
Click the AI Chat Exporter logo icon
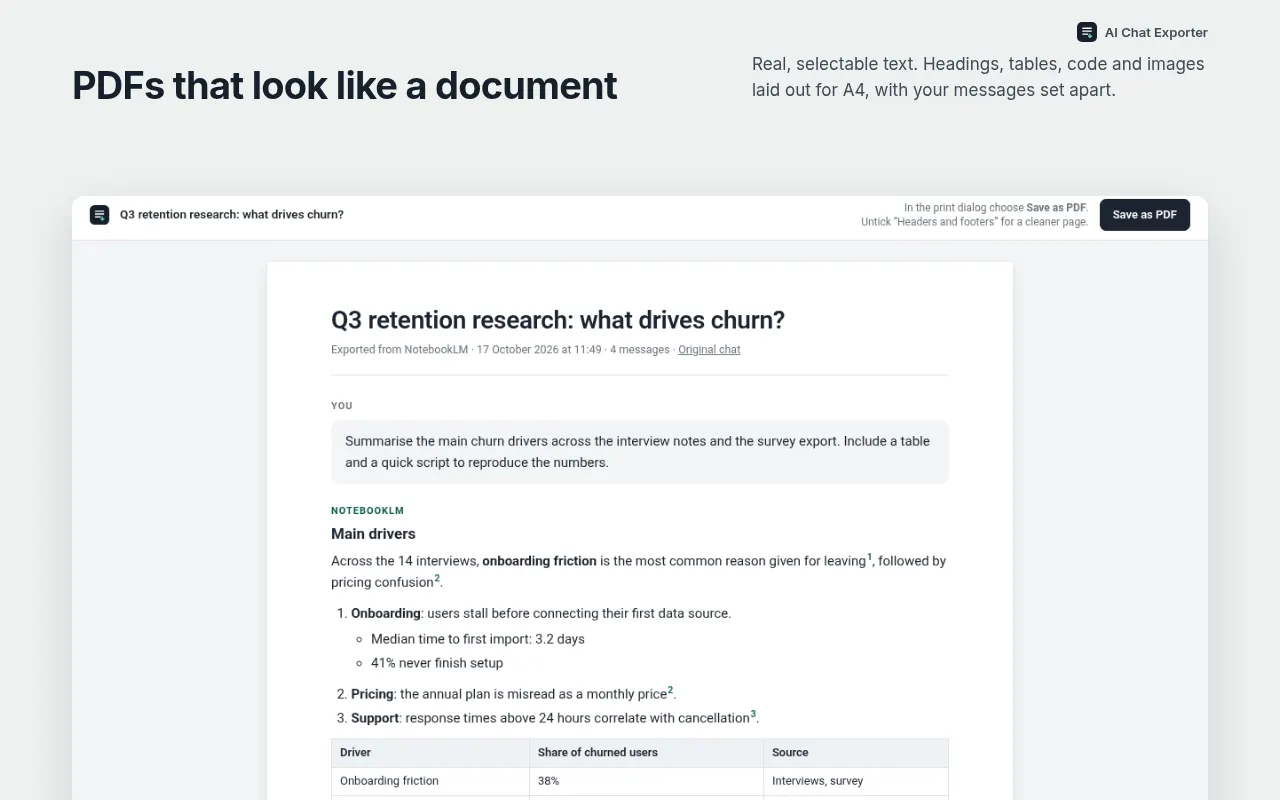tap(1087, 32)
